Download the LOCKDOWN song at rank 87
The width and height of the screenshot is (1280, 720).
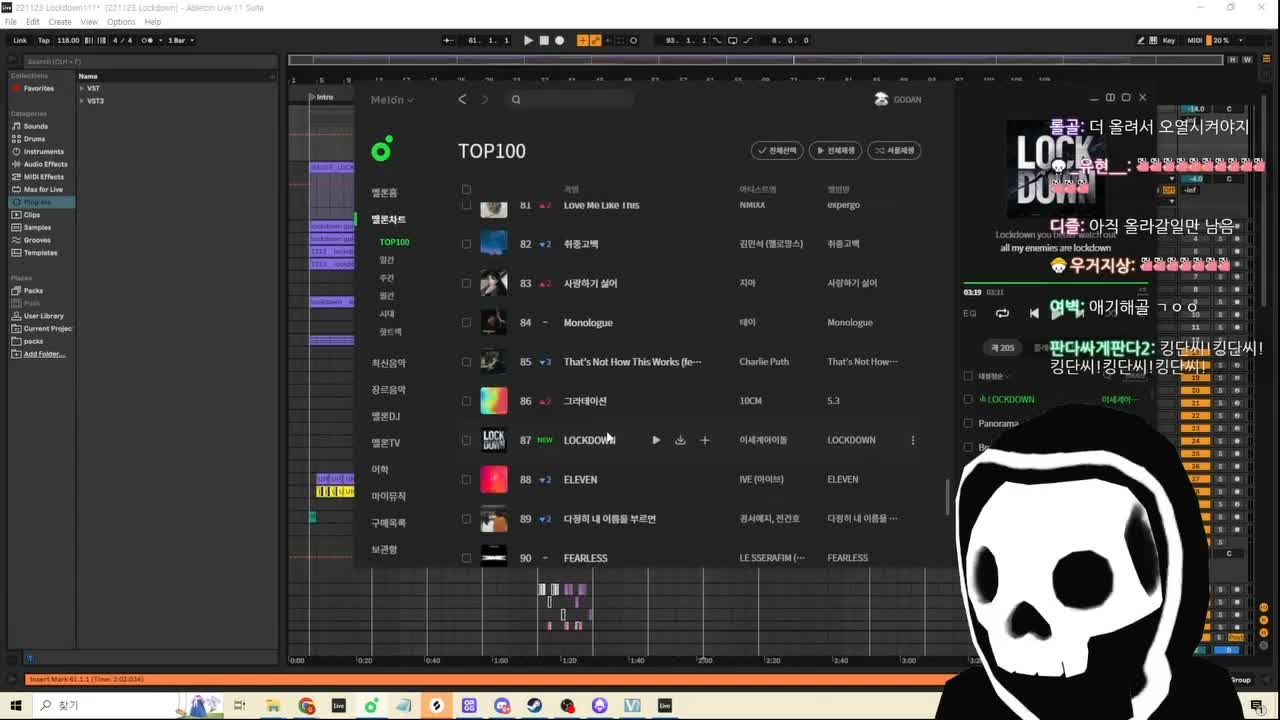click(680, 440)
